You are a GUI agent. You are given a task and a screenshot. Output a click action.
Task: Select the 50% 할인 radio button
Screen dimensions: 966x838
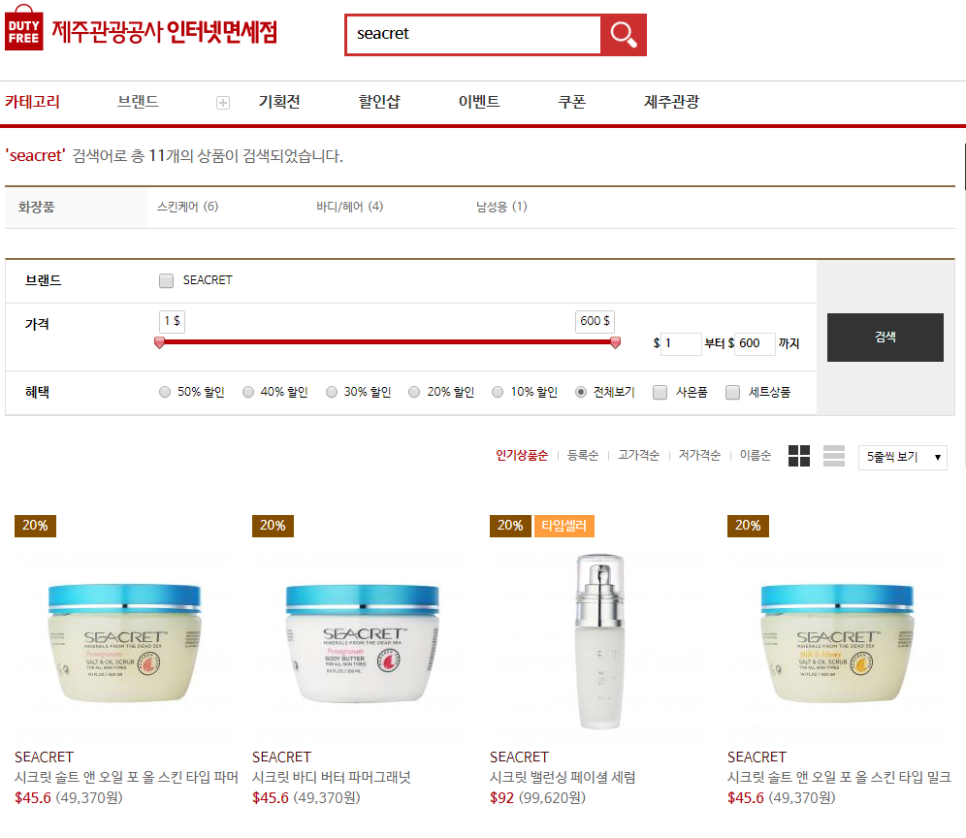click(x=164, y=392)
